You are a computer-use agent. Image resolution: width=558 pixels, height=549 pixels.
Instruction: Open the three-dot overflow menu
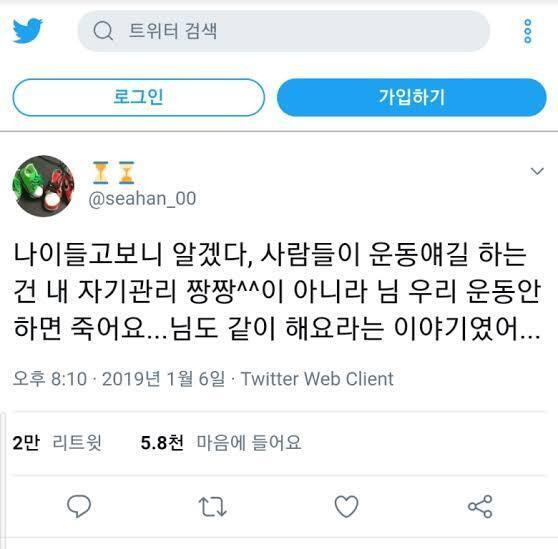[528, 31]
